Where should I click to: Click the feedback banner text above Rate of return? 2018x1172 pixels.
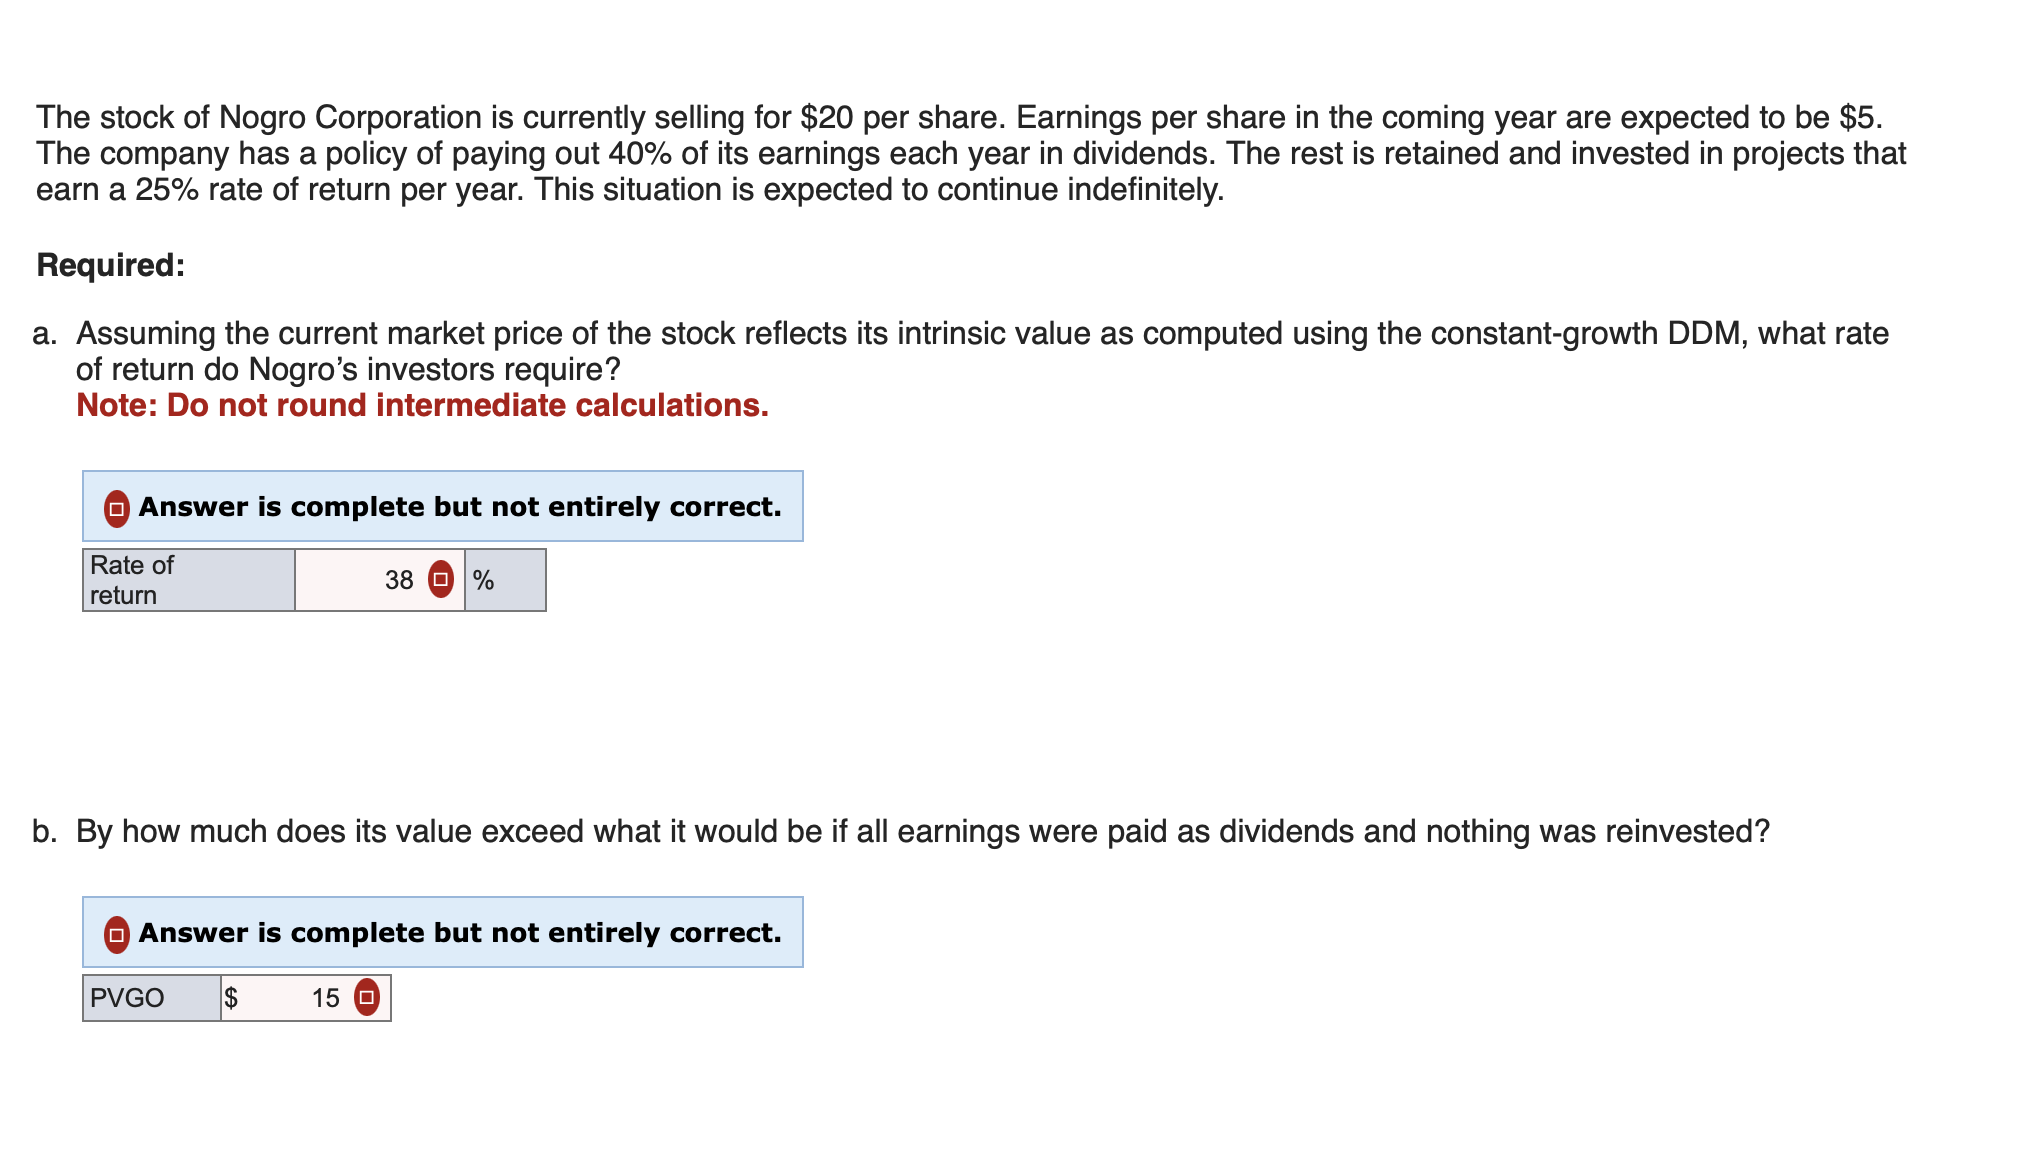click(460, 507)
